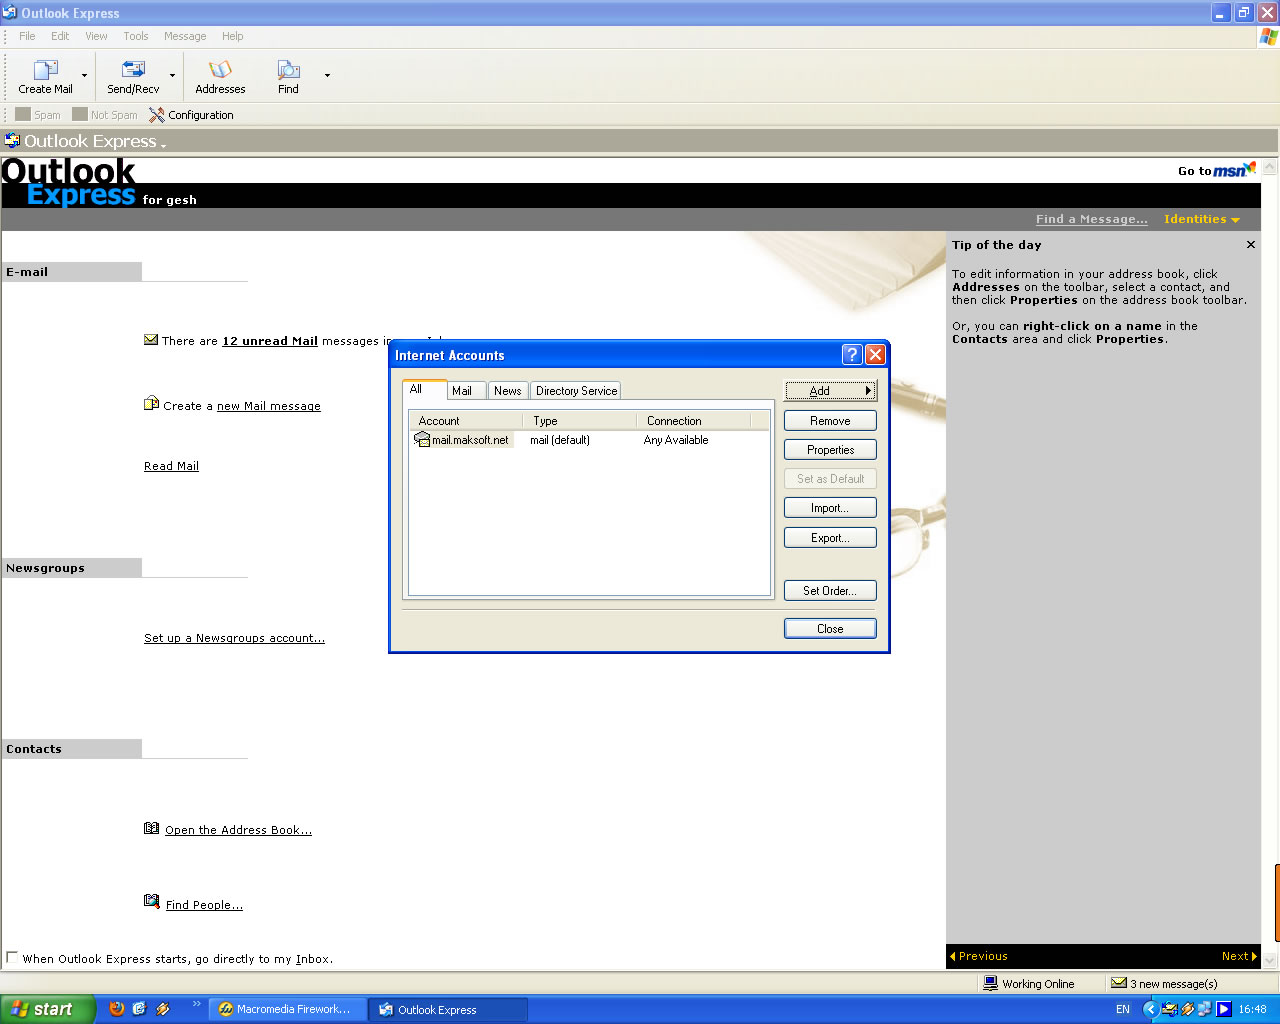
Task: Click the mail tray icon beside the show-hidden-icons arrow
Action: [x=1170, y=1009]
